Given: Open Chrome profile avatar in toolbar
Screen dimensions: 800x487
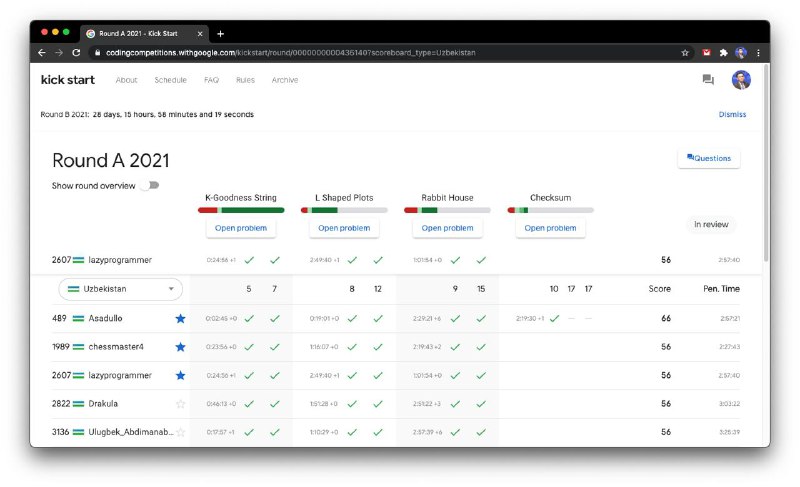Looking at the screenshot, I should pyautogui.click(x=740, y=53).
